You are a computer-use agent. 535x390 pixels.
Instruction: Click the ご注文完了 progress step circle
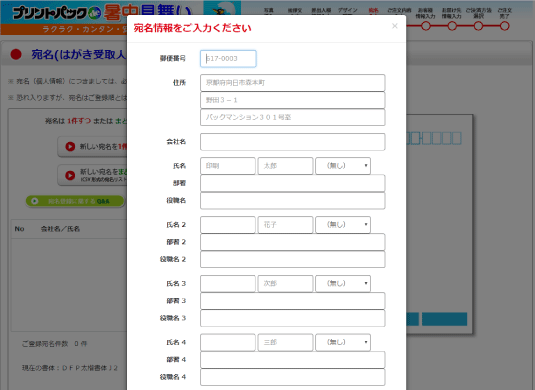click(x=505, y=26)
